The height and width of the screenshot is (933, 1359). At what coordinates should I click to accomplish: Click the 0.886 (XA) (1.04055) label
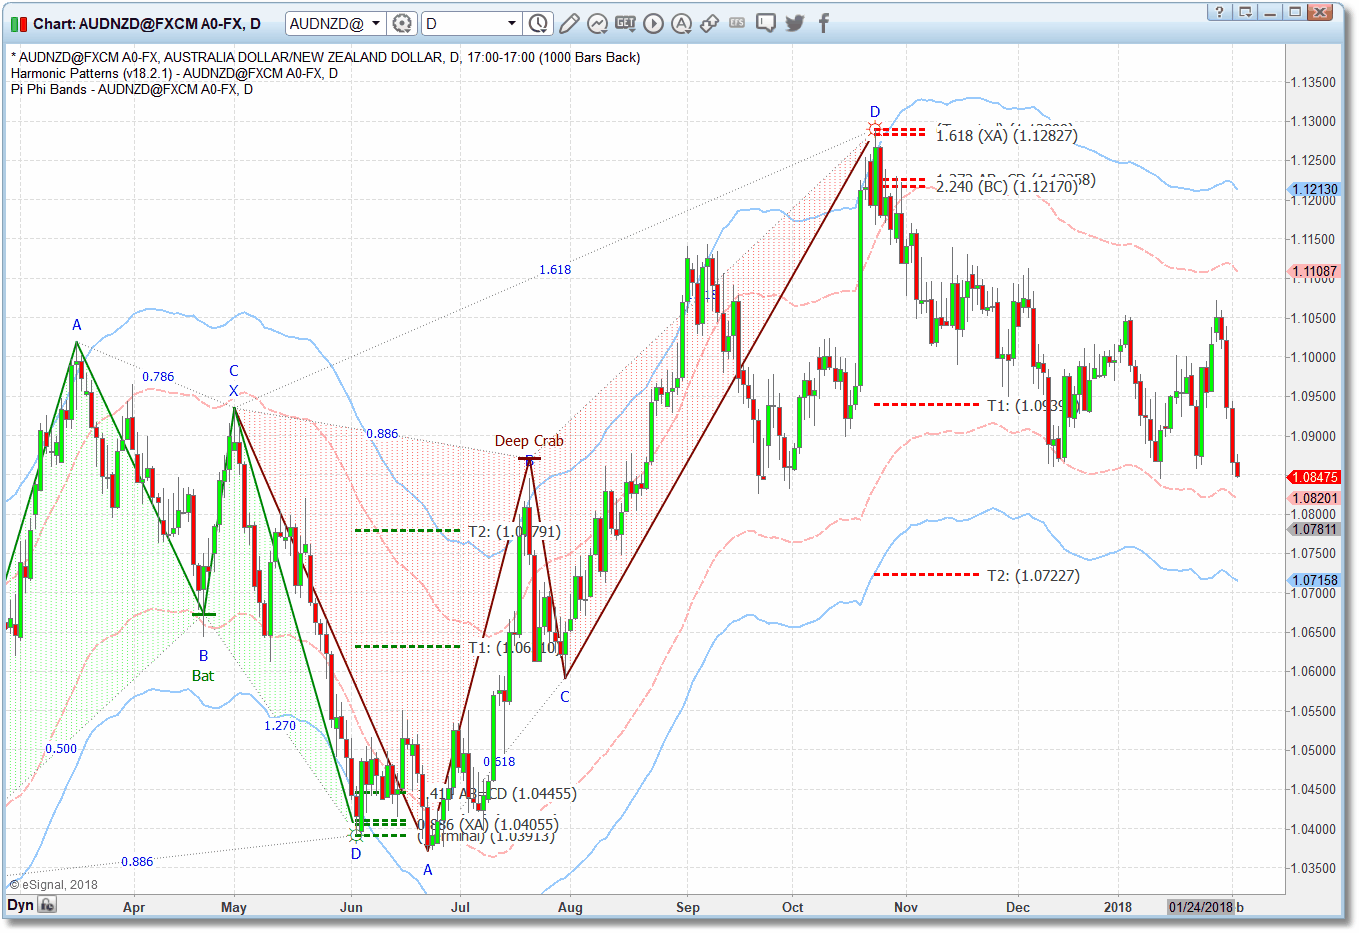[x=489, y=825]
